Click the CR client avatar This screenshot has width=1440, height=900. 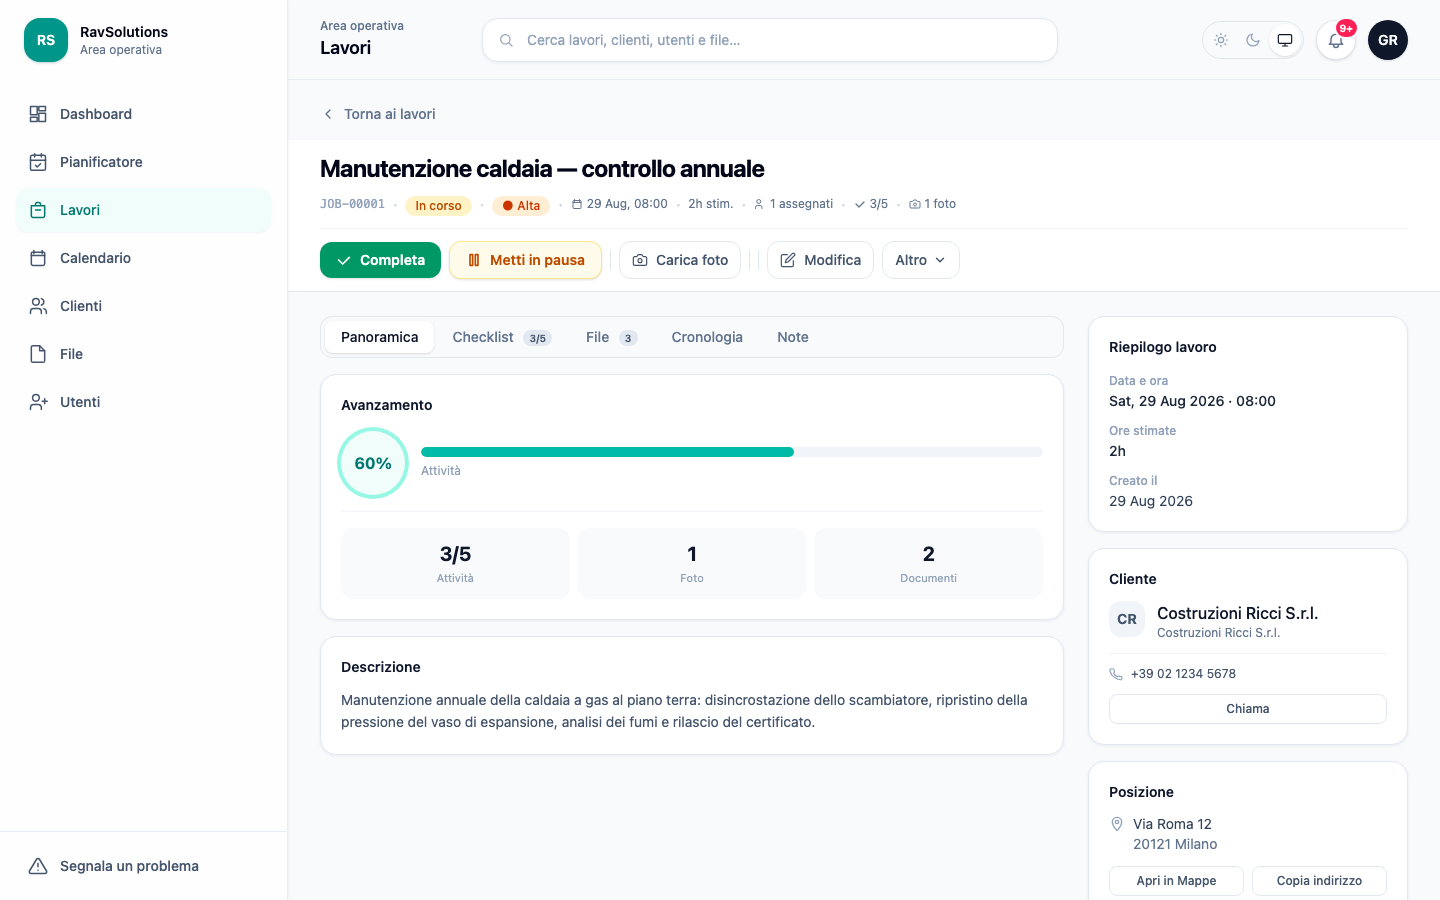point(1127,619)
